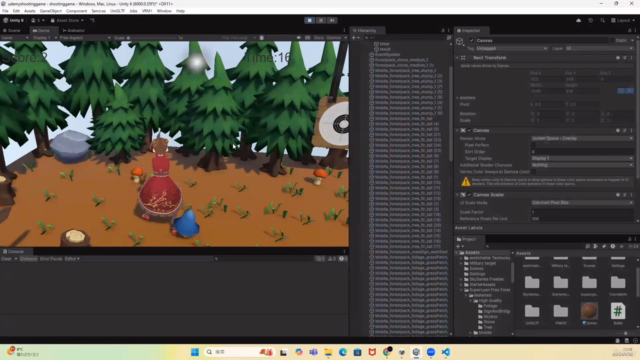The width and height of the screenshot is (640, 360).
Task: Toggle the Canvas object active checkbox
Action: pos(471,40)
